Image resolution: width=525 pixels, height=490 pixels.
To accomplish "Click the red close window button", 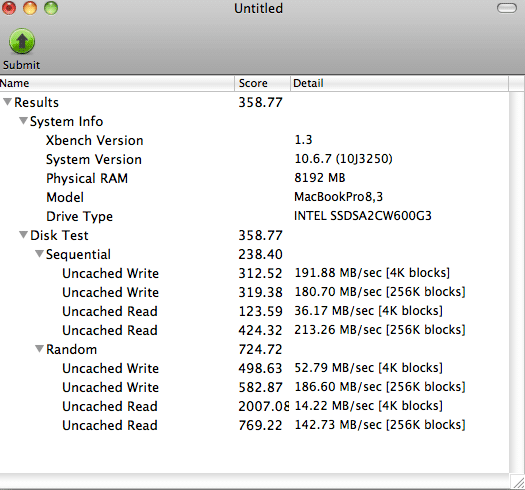I will pyautogui.click(x=9, y=8).
